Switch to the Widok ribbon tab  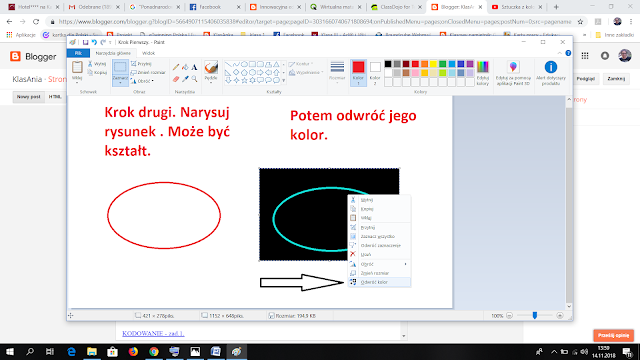click(x=149, y=53)
